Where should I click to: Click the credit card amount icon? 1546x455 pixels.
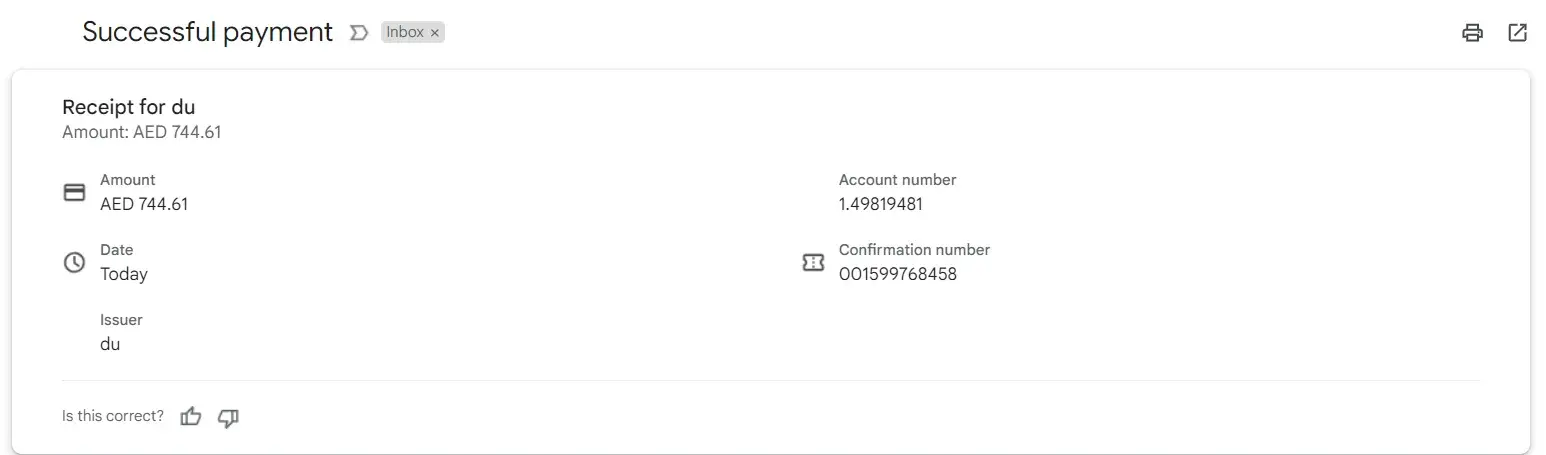74,192
